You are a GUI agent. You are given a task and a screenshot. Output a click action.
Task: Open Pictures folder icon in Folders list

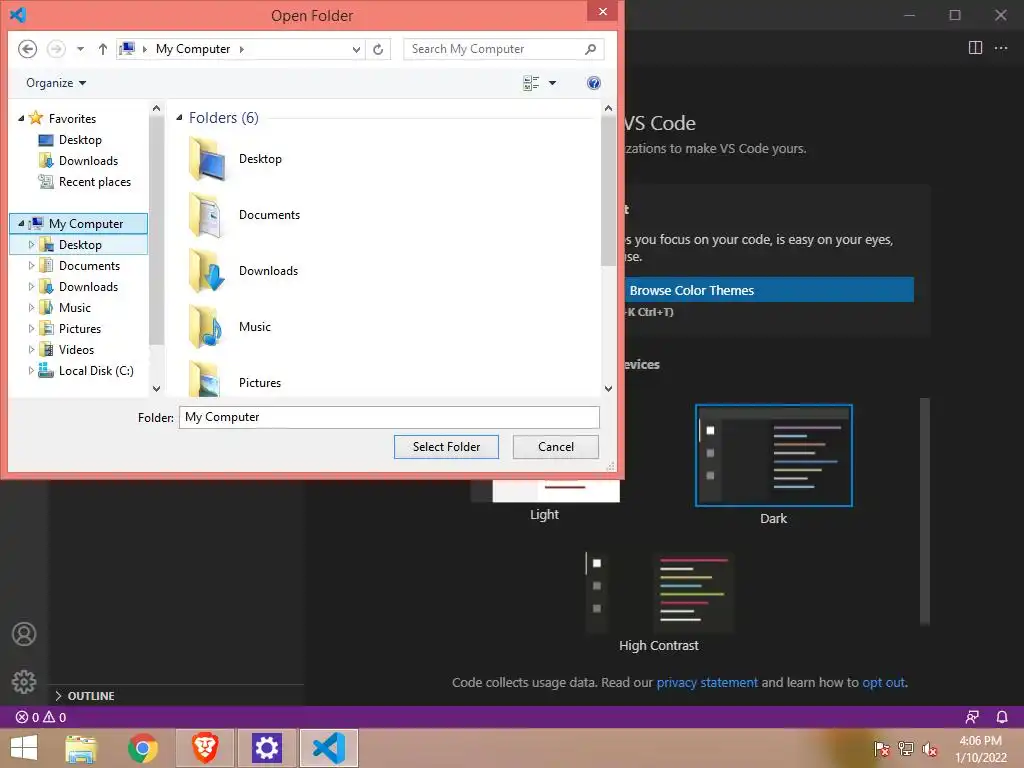coord(207,379)
